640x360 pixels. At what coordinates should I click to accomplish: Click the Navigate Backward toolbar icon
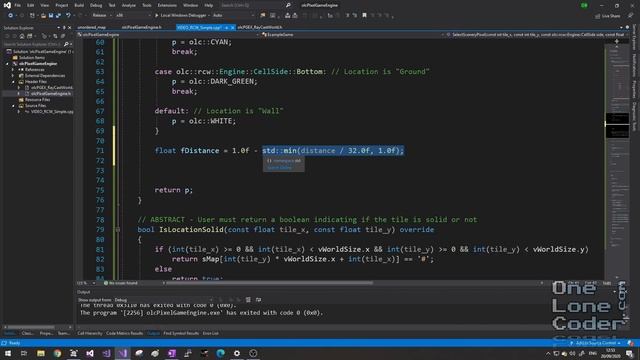[10, 16]
